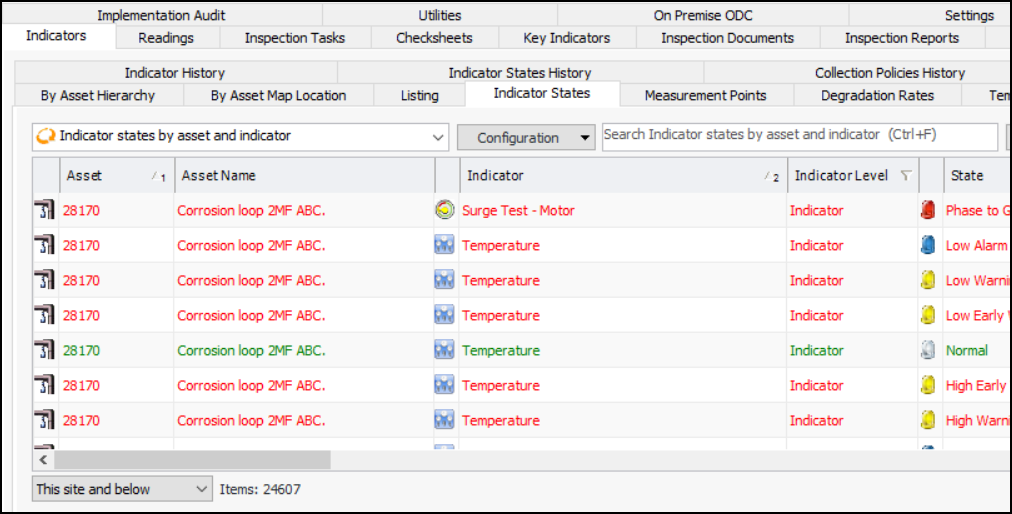Open the This site and below dropdown

point(199,489)
